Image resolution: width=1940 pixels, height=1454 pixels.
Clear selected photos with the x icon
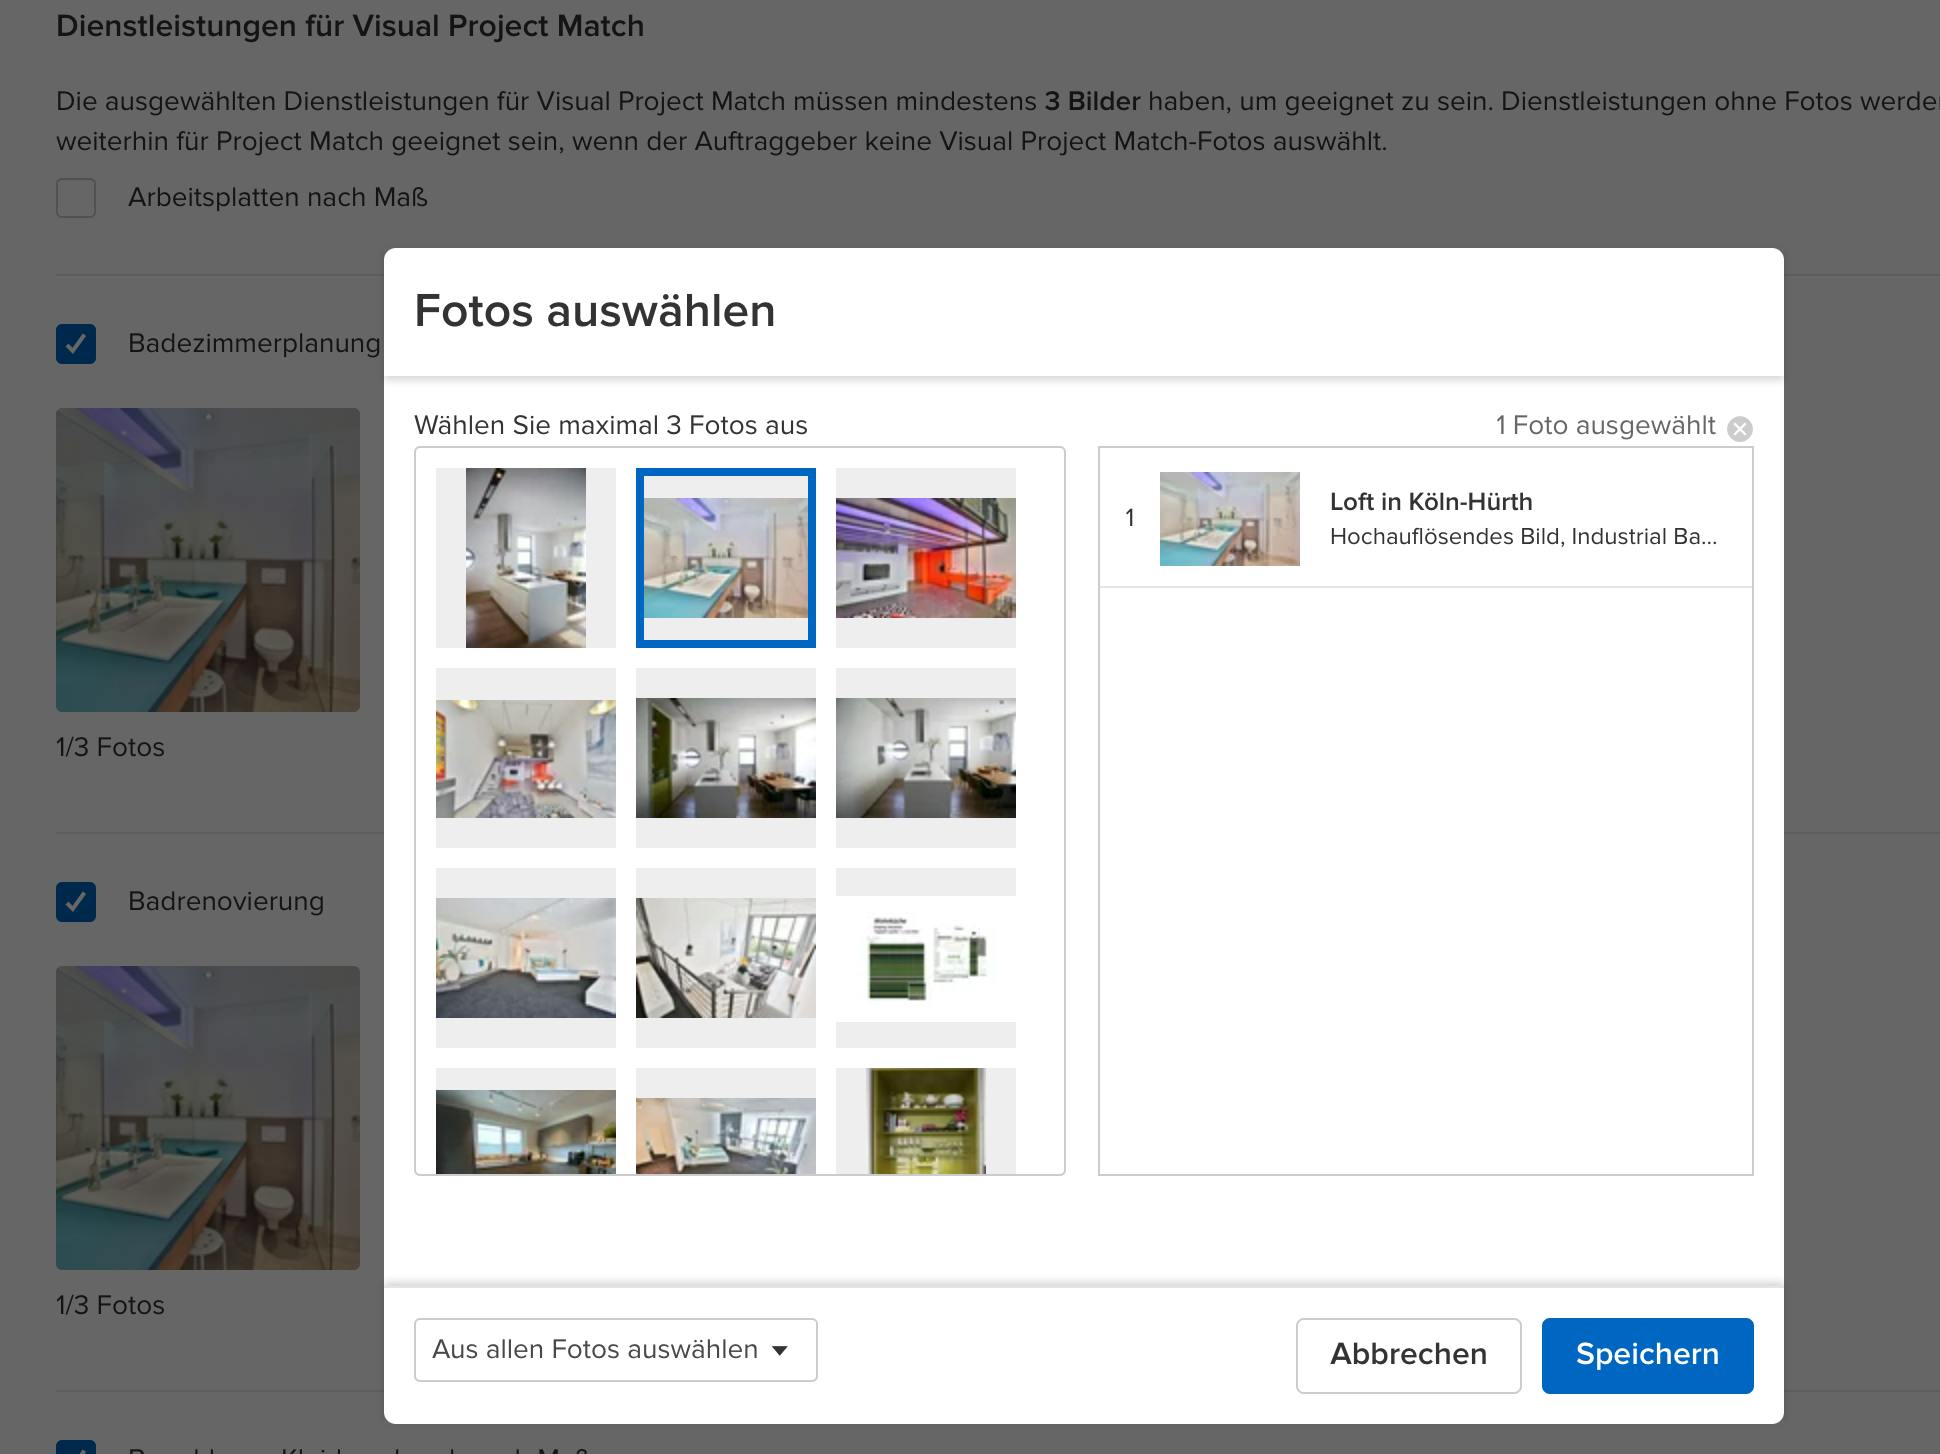coord(1740,429)
